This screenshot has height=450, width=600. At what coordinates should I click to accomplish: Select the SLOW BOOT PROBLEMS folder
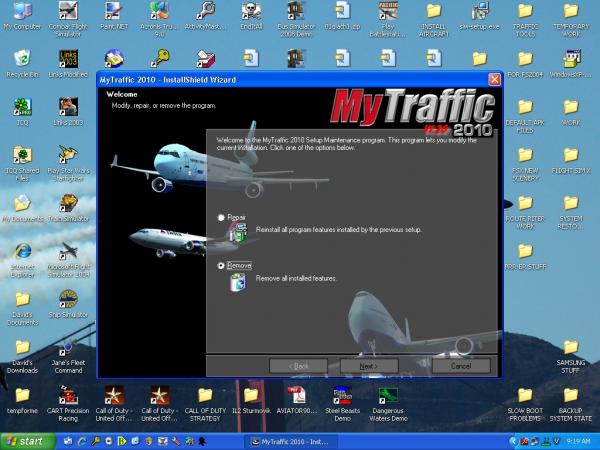click(525, 404)
